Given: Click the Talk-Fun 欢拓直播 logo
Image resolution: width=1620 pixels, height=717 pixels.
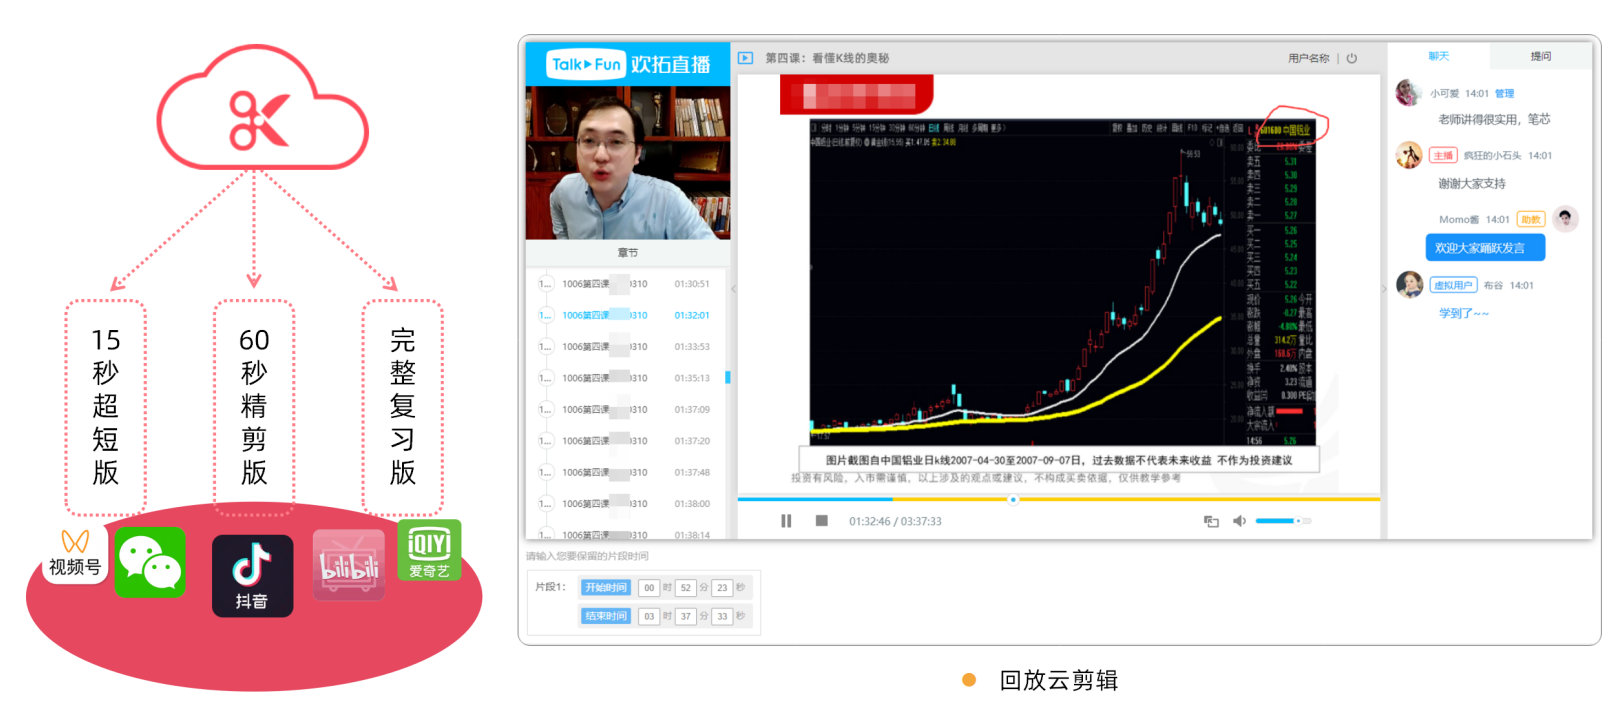Looking at the screenshot, I should click(630, 65).
